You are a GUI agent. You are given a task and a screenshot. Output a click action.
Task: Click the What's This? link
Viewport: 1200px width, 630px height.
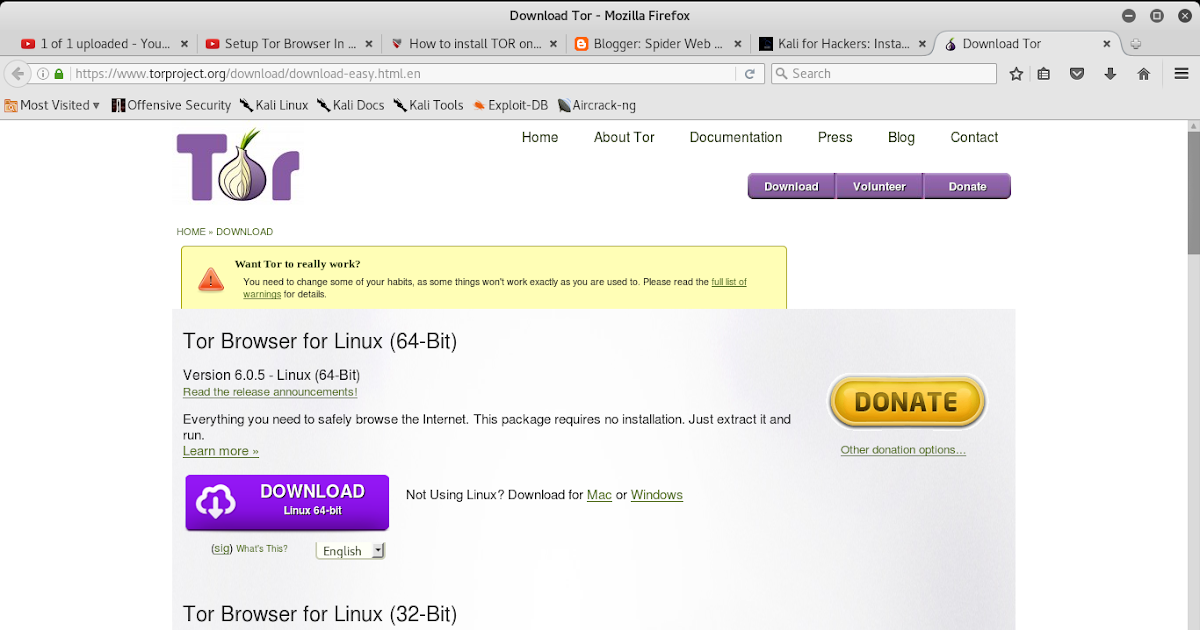262,549
